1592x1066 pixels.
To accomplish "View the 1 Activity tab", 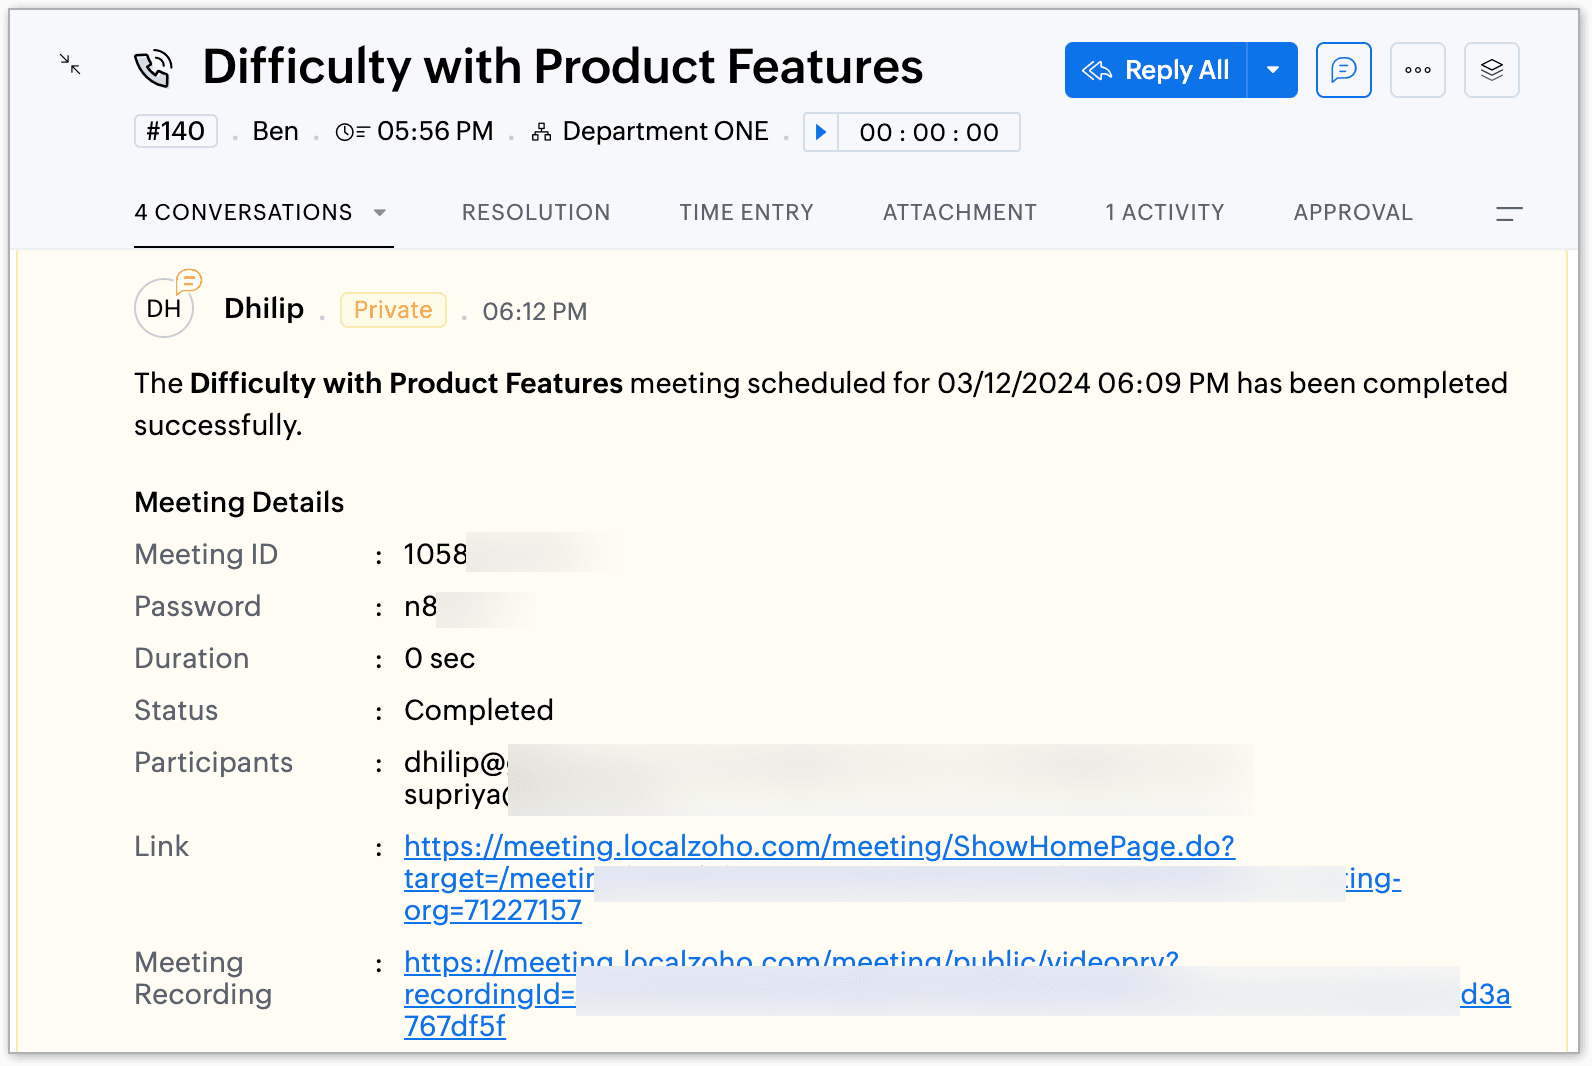I will coord(1164,212).
